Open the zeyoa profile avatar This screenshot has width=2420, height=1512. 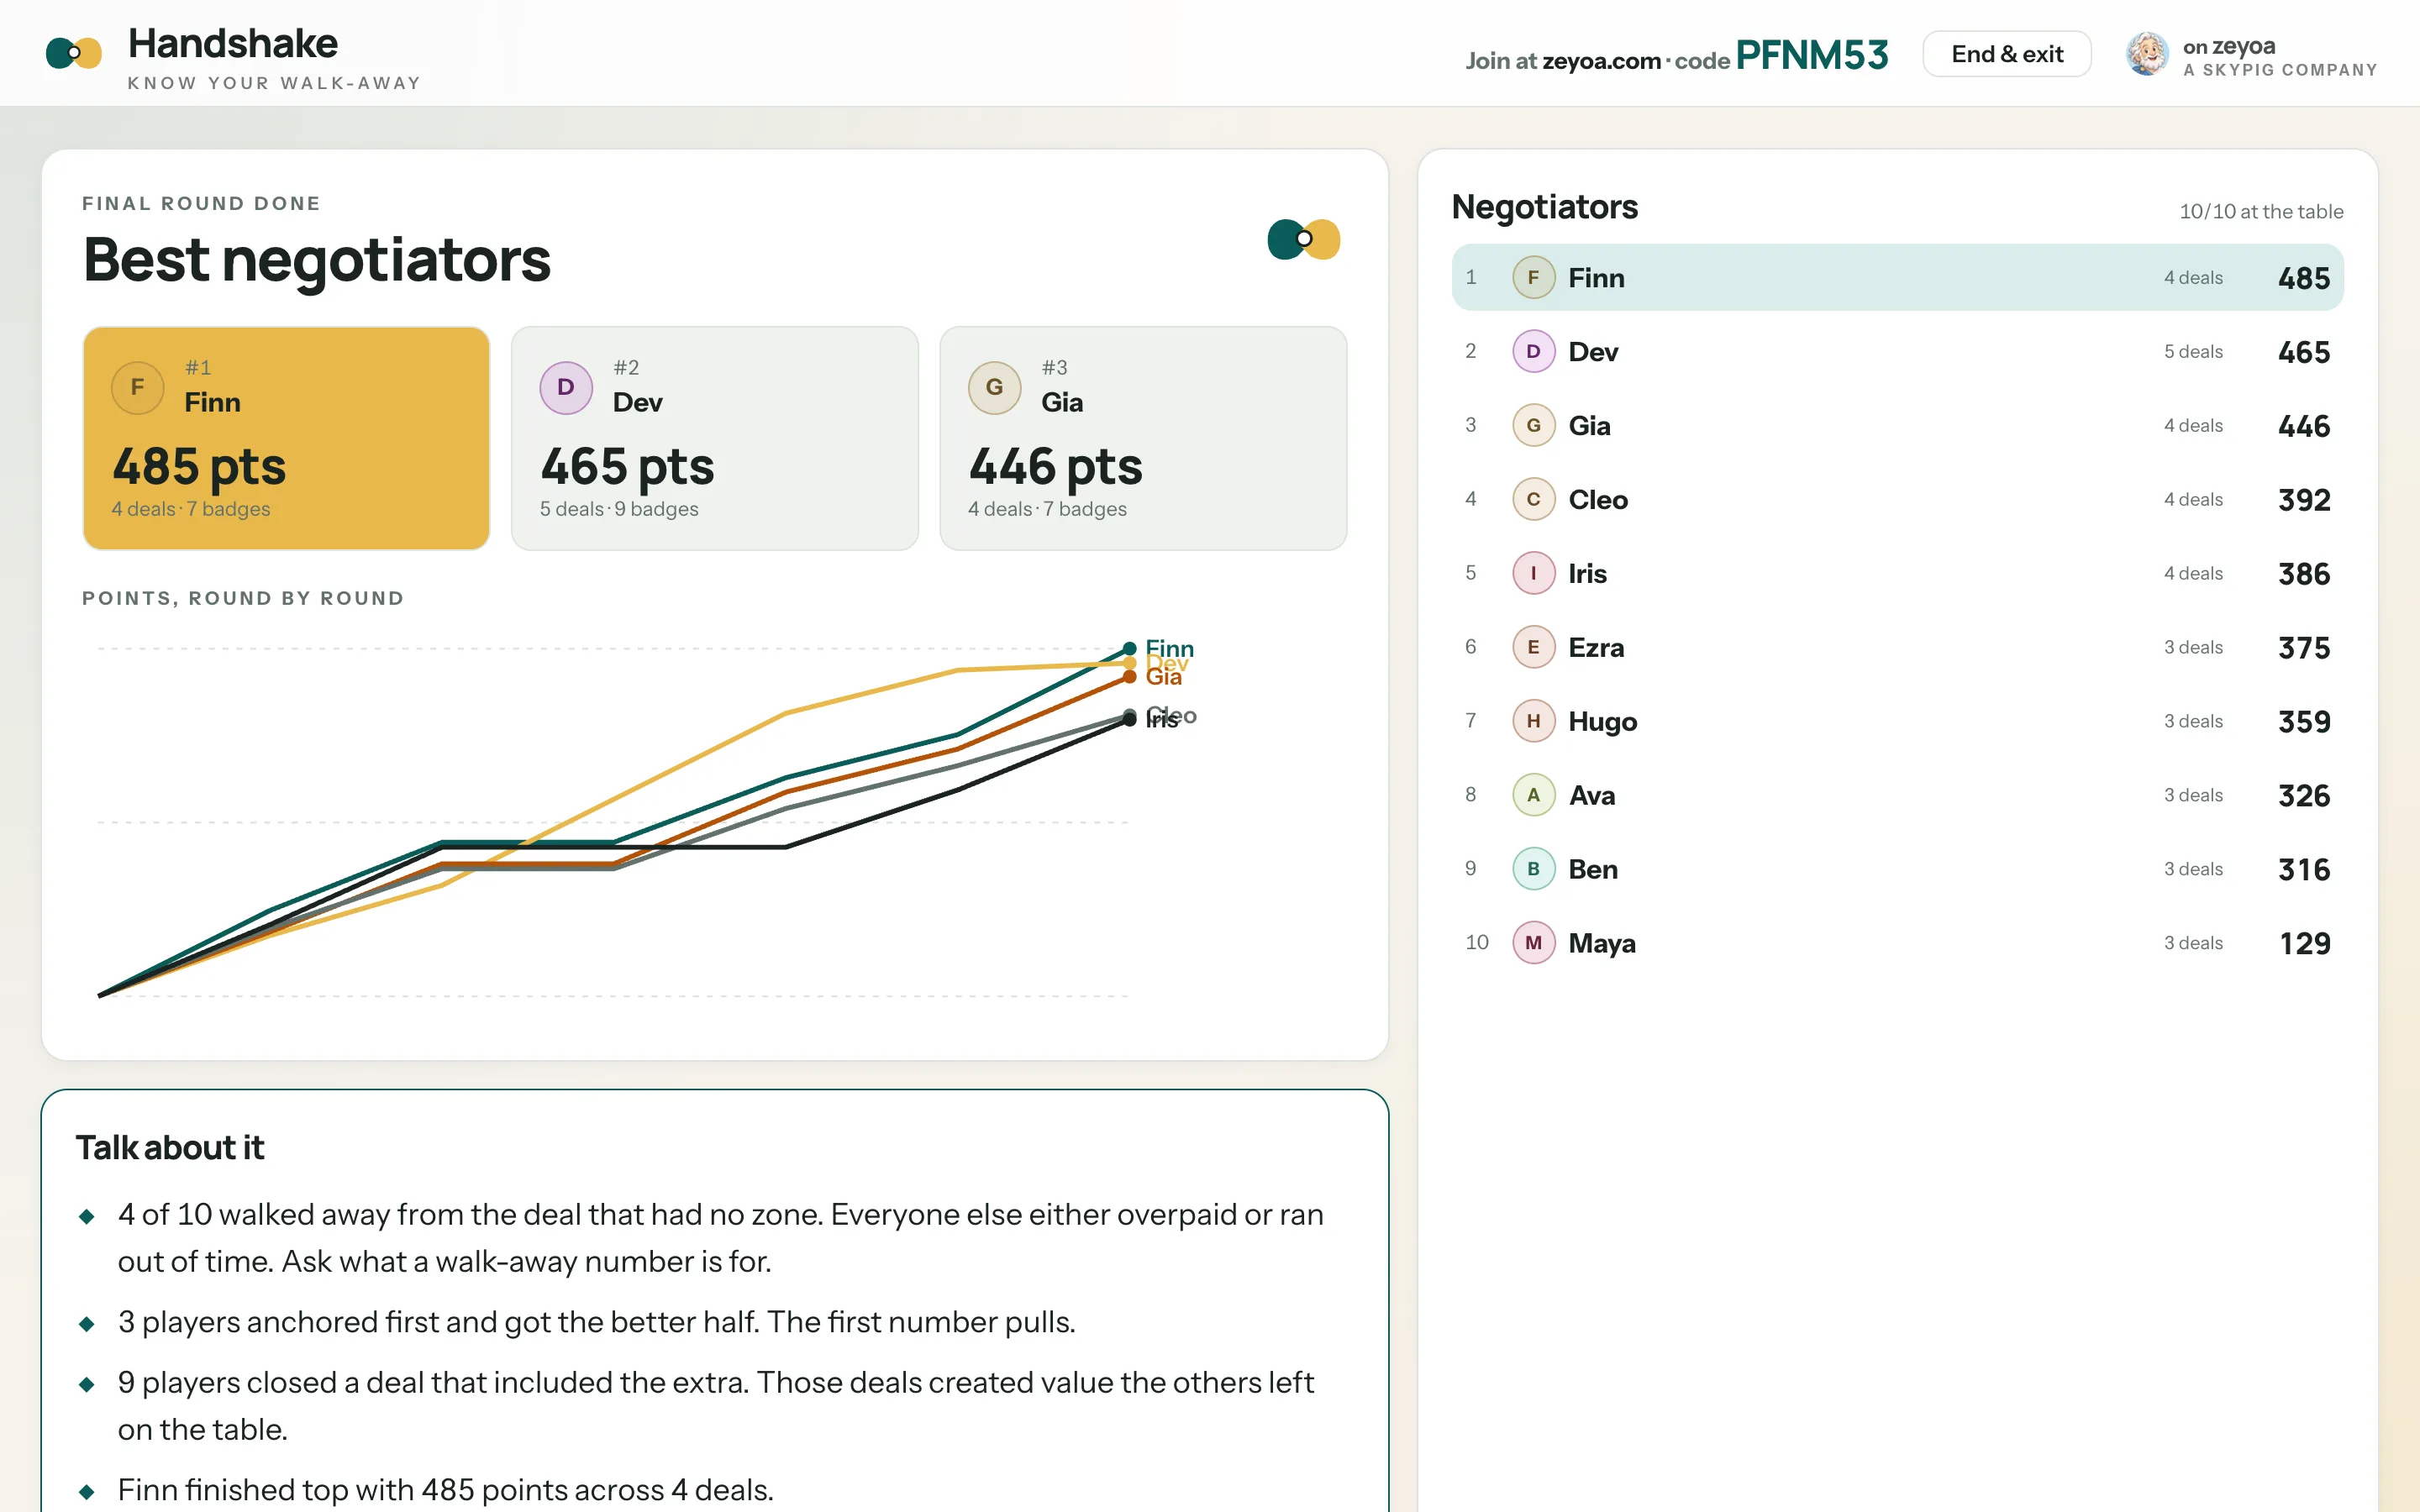[2146, 54]
